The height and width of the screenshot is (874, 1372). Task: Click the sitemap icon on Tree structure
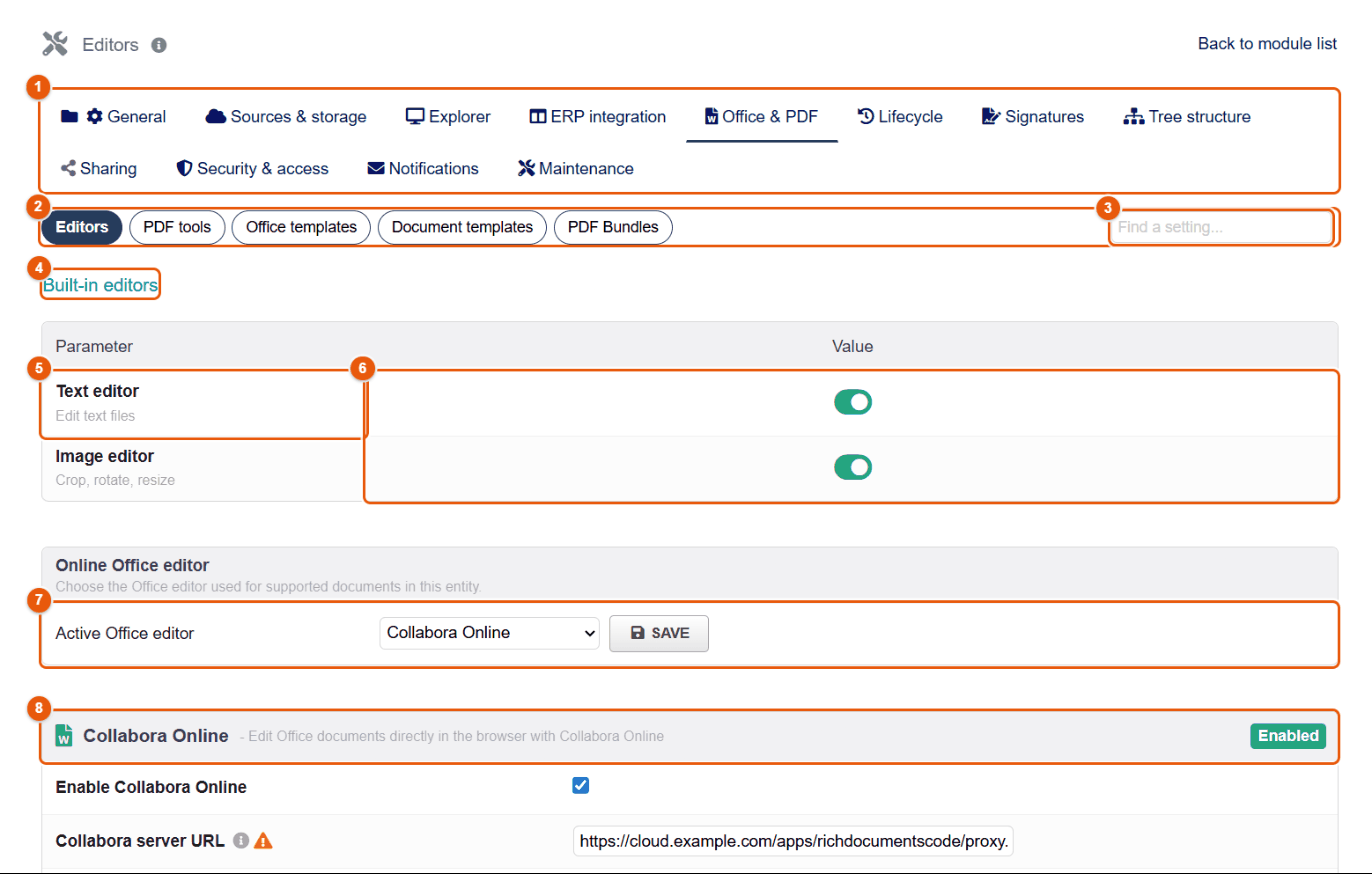[x=1134, y=117]
